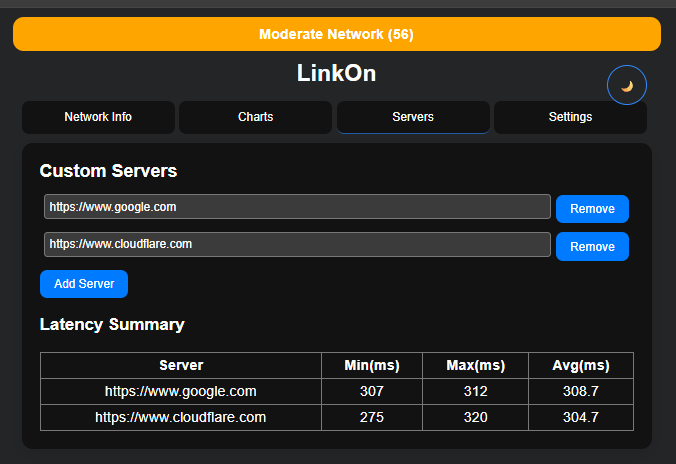Click the Max(ms) column header
This screenshot has width=676, height=464.
(476, 365)
